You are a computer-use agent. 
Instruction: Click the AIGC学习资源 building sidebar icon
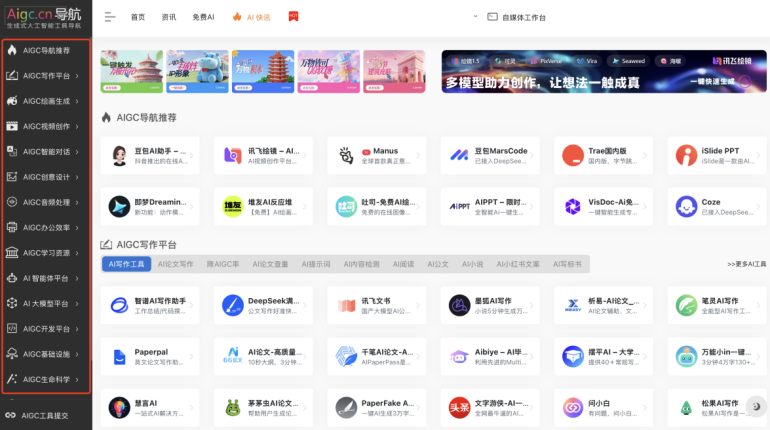[x=12, y=252]
